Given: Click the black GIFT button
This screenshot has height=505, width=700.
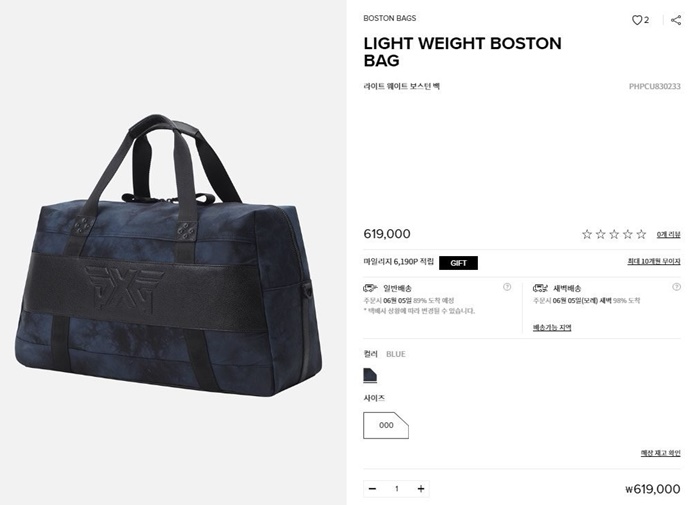Looking at the screenshot, I should click(458, 263).
